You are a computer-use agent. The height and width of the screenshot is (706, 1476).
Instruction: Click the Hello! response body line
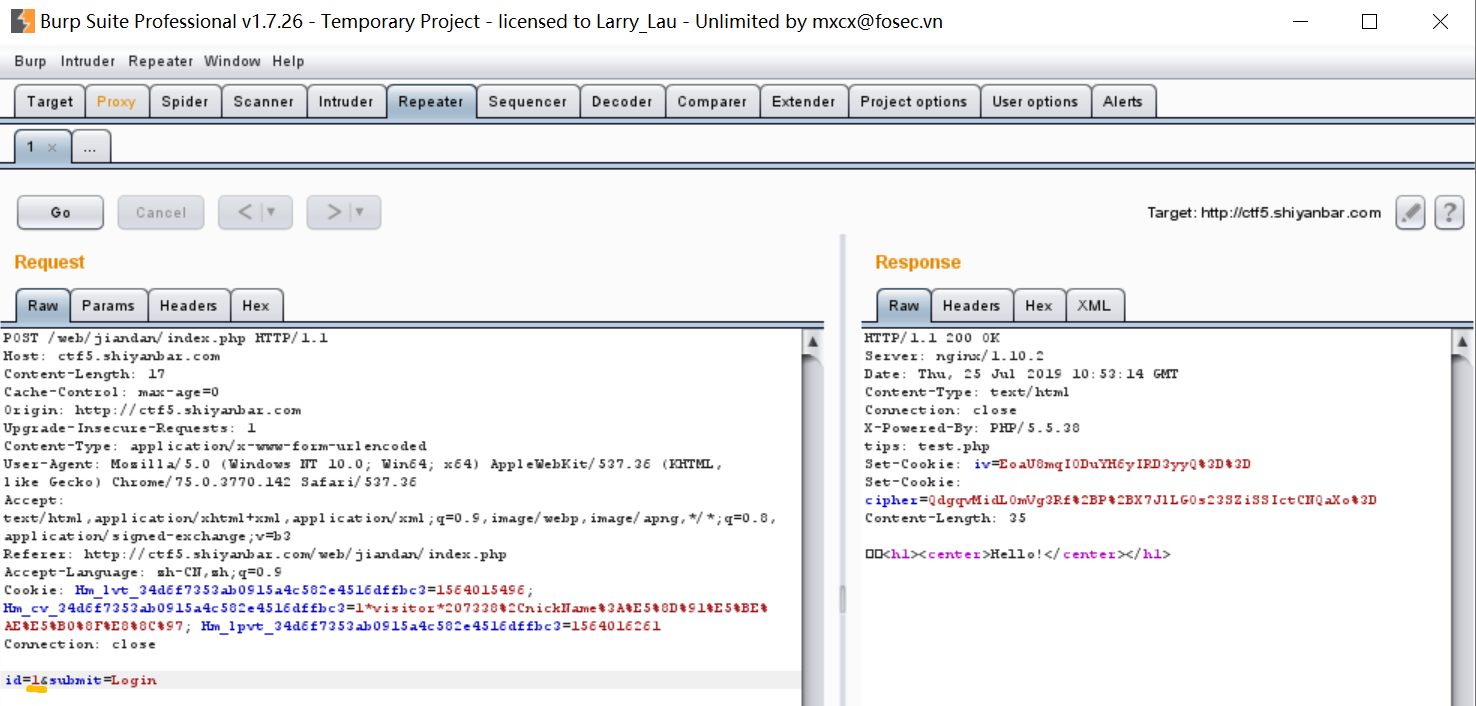[x=1017, y=554]
